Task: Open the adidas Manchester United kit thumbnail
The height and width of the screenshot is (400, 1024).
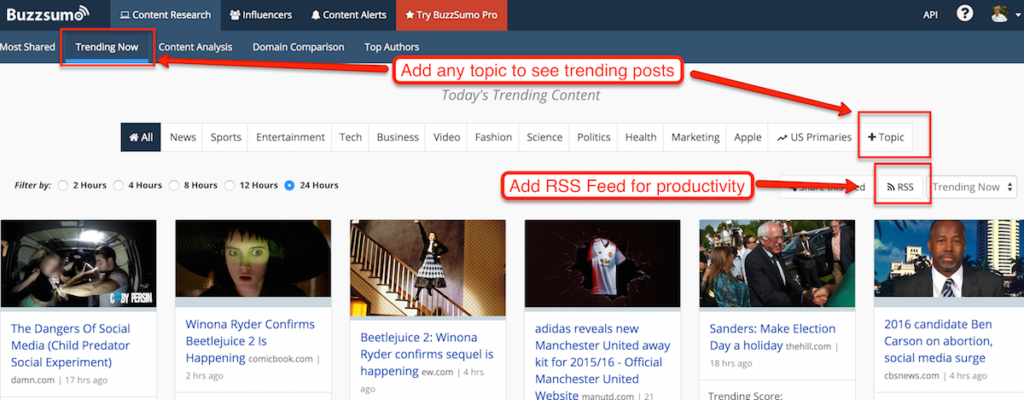Action: click(x=603, y=263)
